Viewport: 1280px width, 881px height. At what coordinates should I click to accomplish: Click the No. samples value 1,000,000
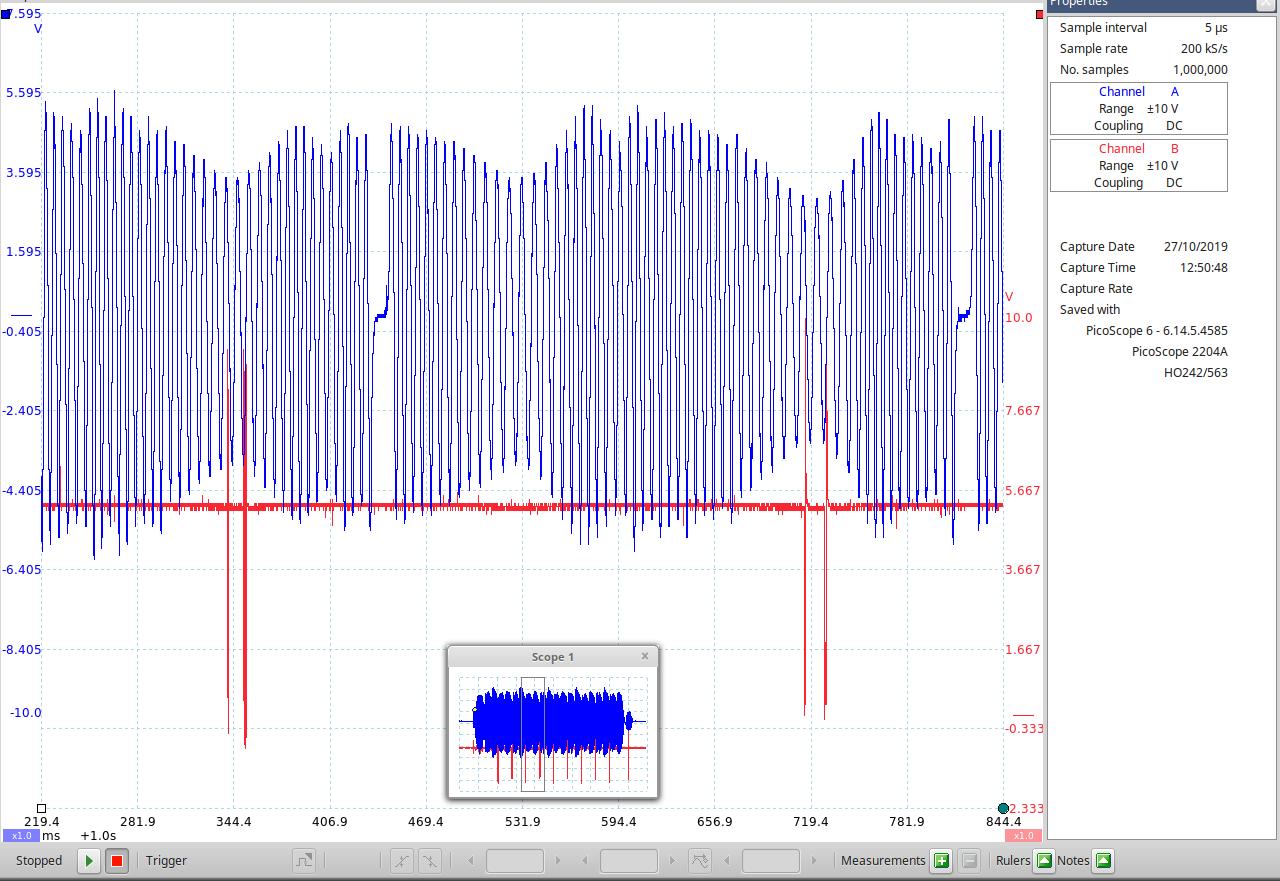coord(1200,69)
